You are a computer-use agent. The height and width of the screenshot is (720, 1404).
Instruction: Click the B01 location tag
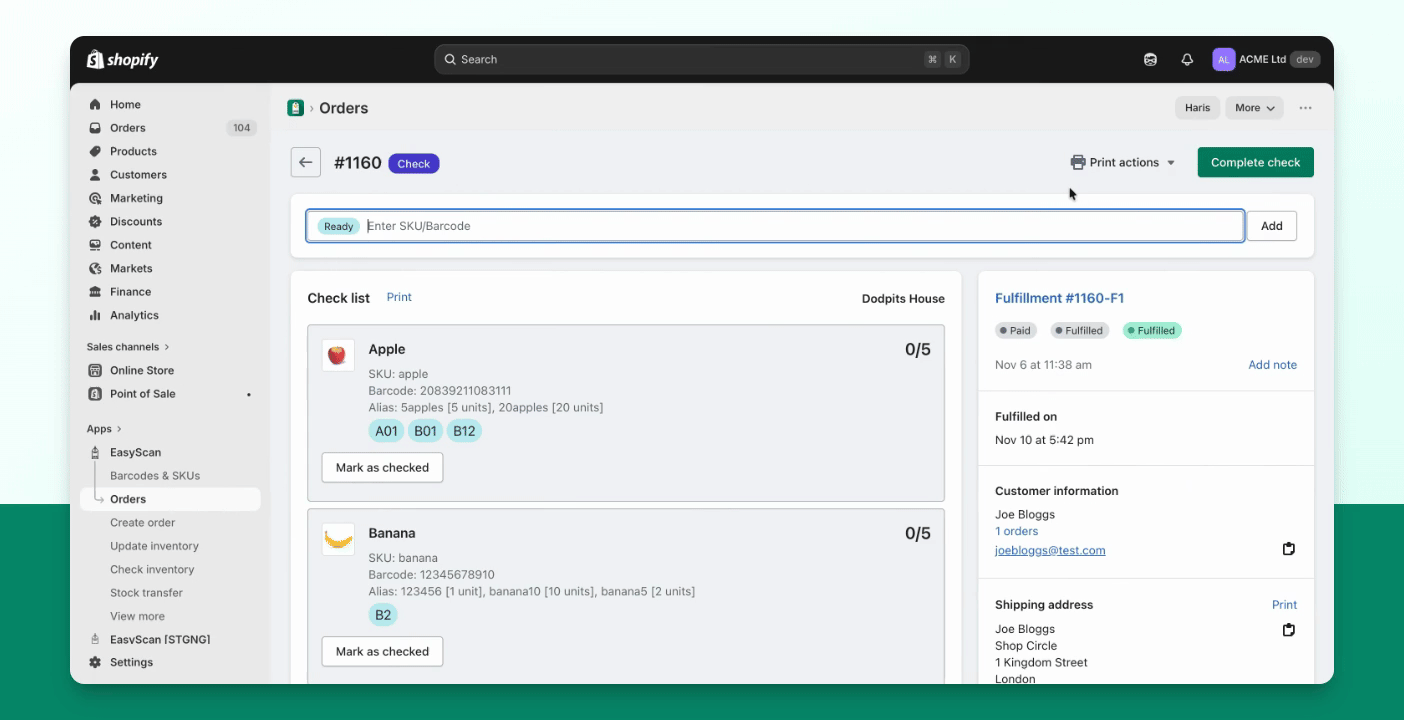click(426, 431)
